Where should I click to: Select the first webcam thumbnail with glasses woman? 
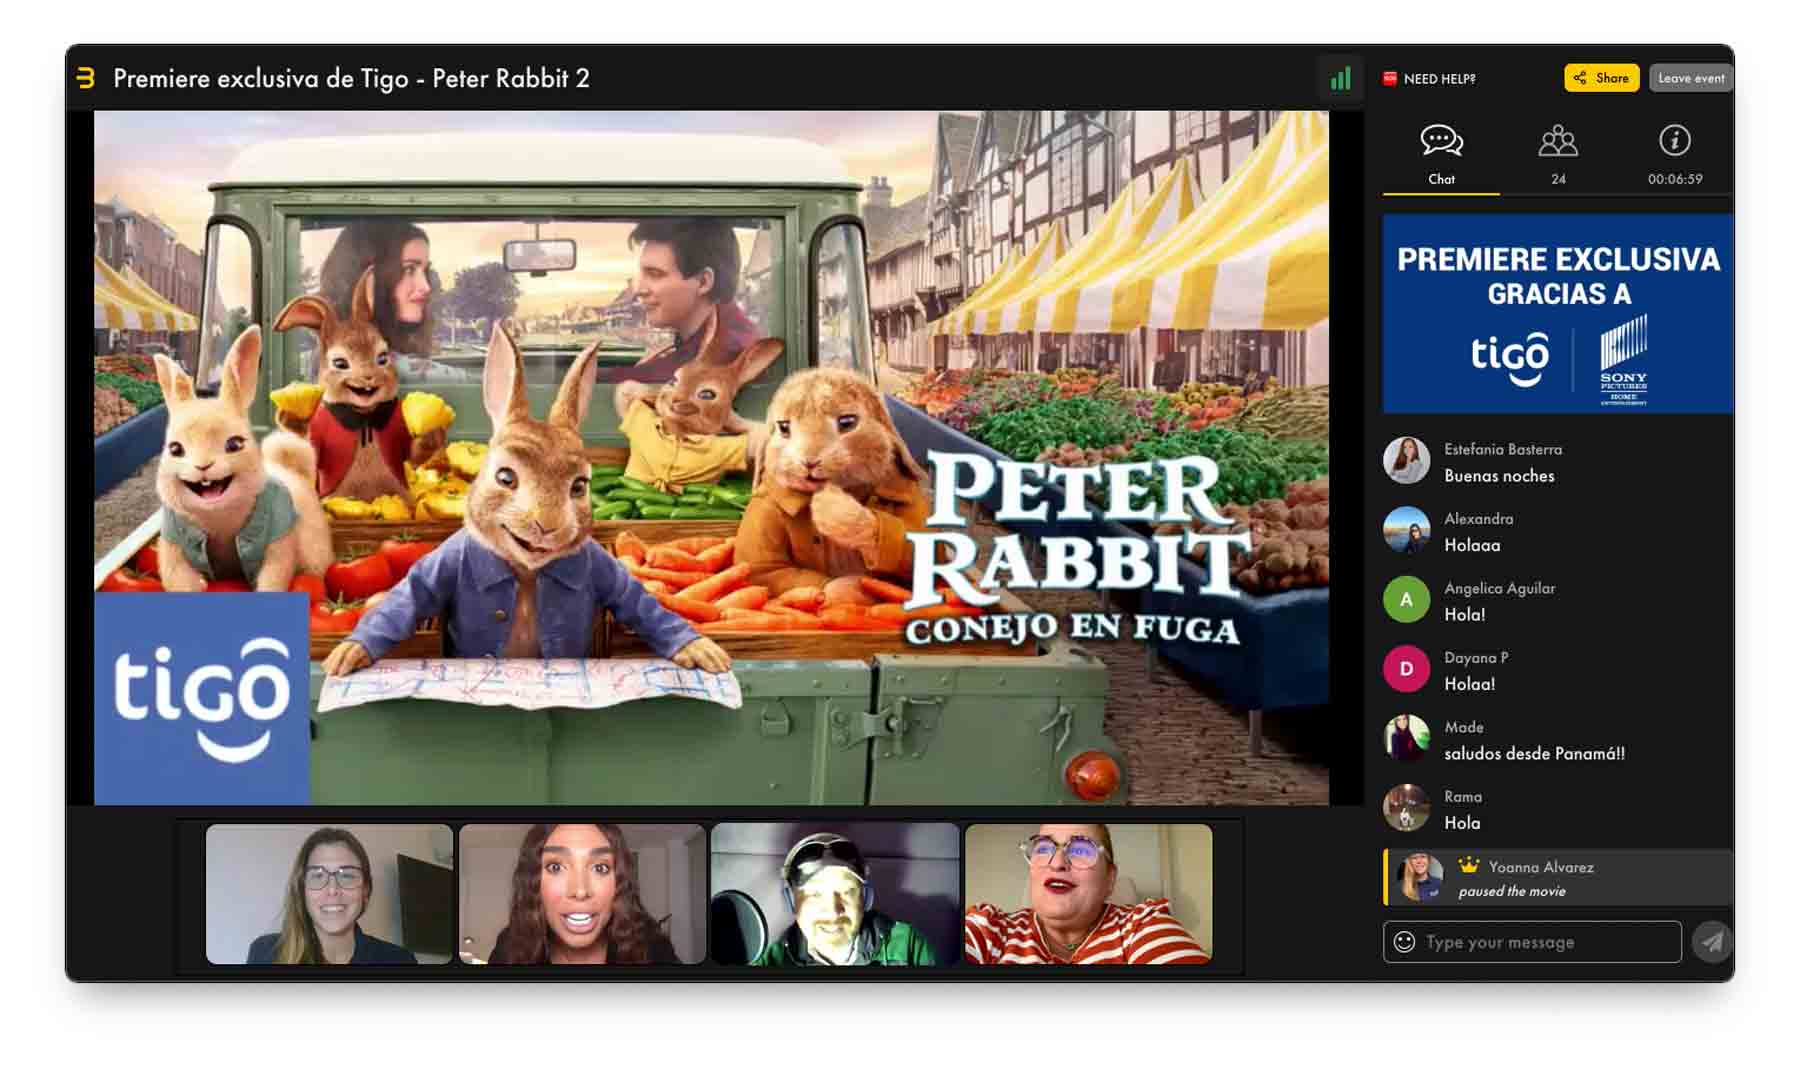(329, 894)
